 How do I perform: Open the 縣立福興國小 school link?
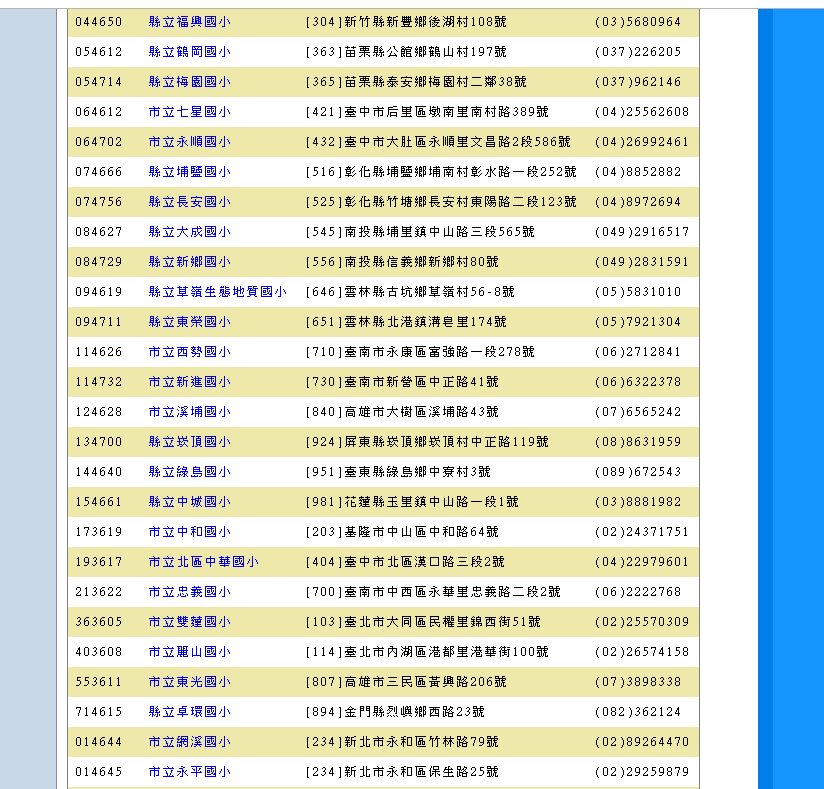pyautogui.click(x=189, y=22)
